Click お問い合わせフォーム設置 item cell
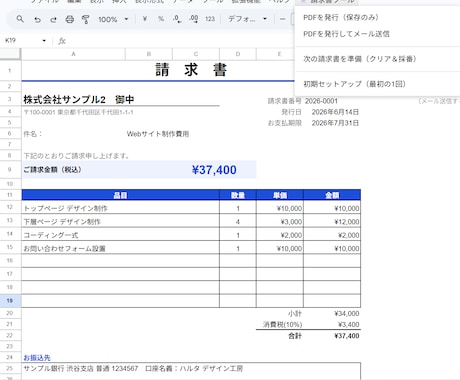This screenshot has width=460, height=380. point(120,248)
